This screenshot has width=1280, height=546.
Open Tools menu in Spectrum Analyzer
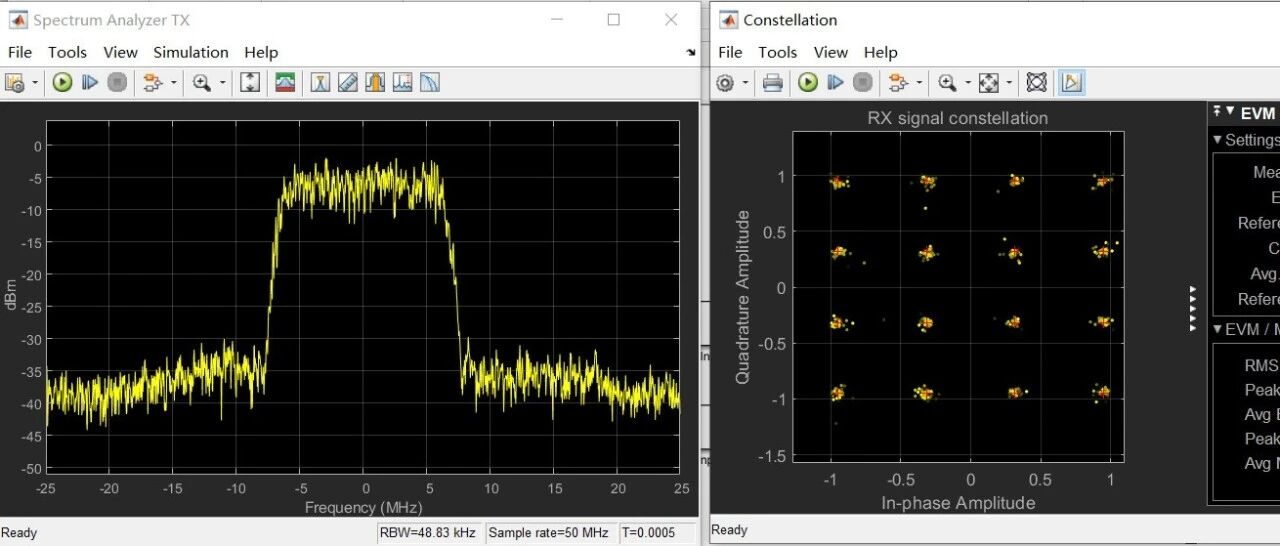coord(67,52)
